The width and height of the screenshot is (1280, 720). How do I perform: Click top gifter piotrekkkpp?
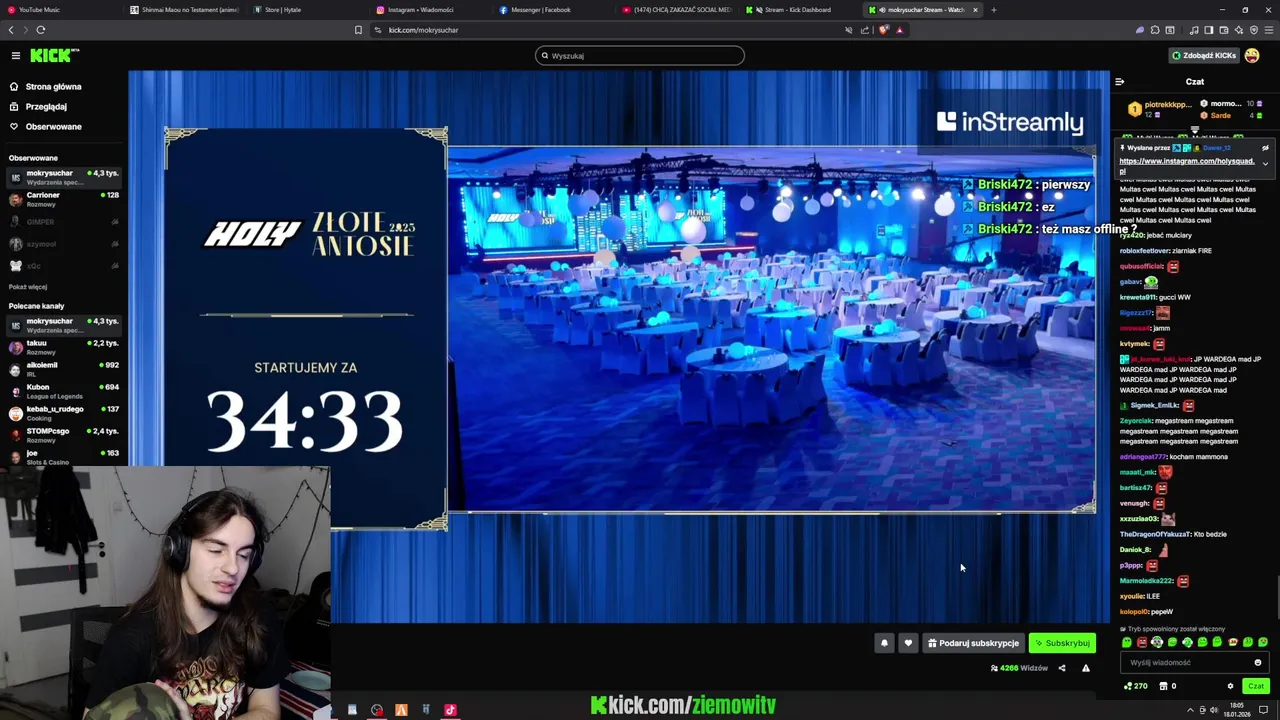(1160, 109)
